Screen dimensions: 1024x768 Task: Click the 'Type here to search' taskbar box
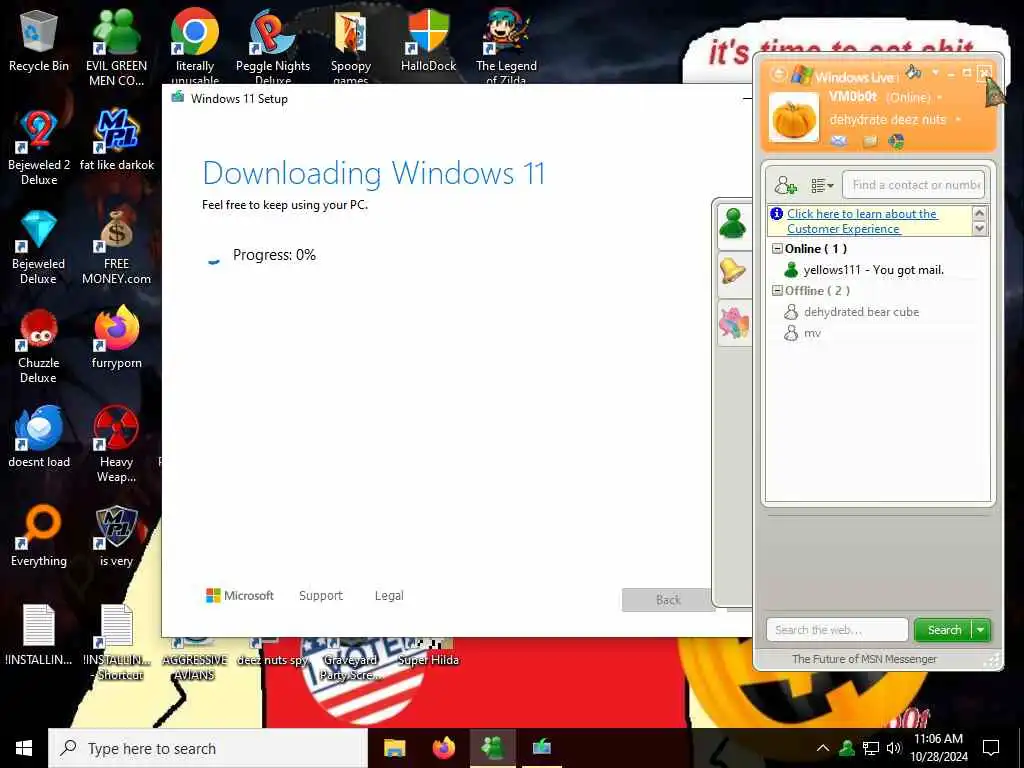(x=208, y=748)
